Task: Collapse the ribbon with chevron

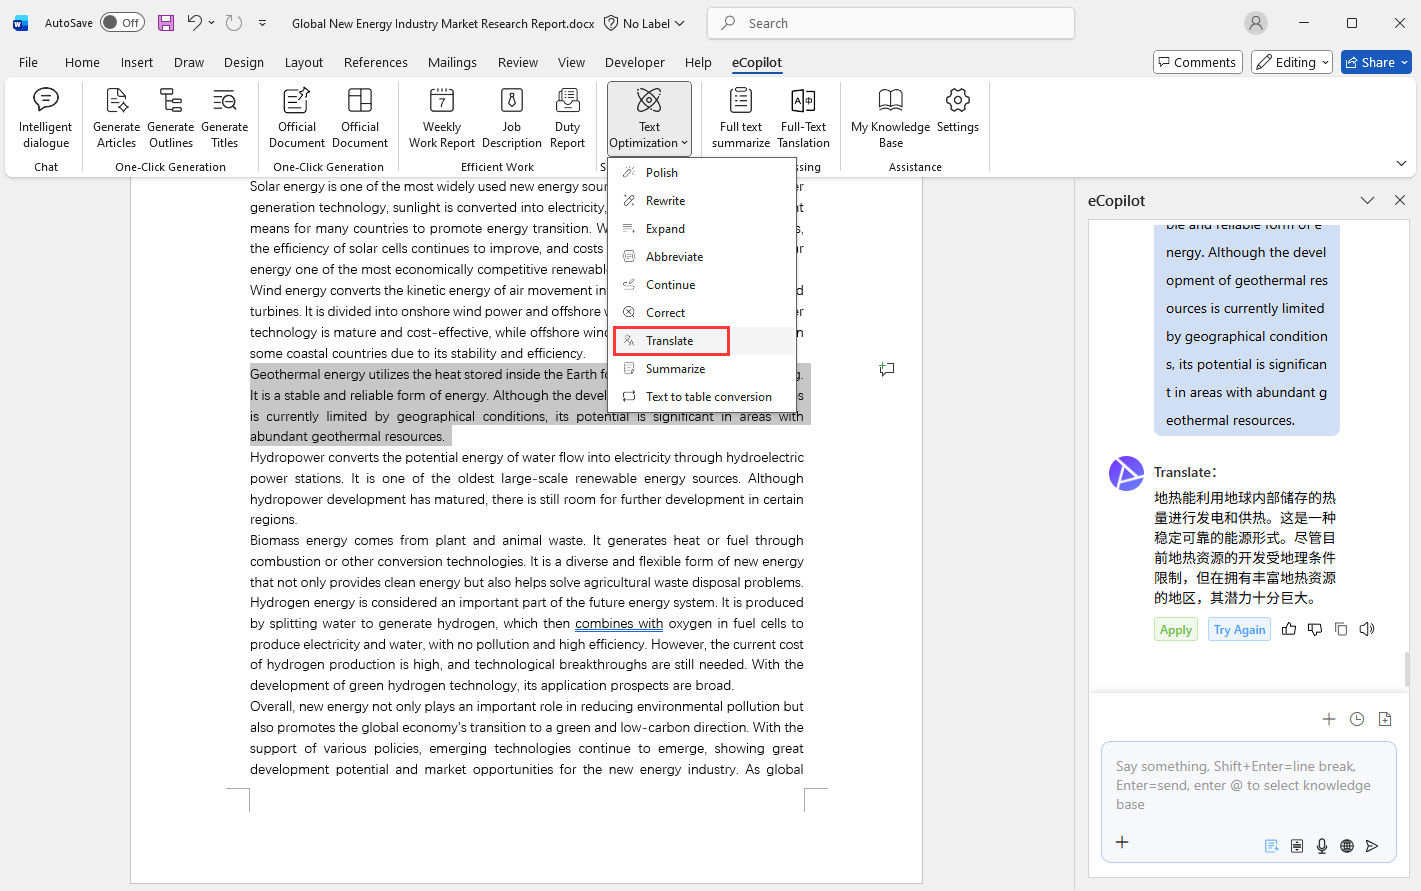Action: [x=1401, y=163]
